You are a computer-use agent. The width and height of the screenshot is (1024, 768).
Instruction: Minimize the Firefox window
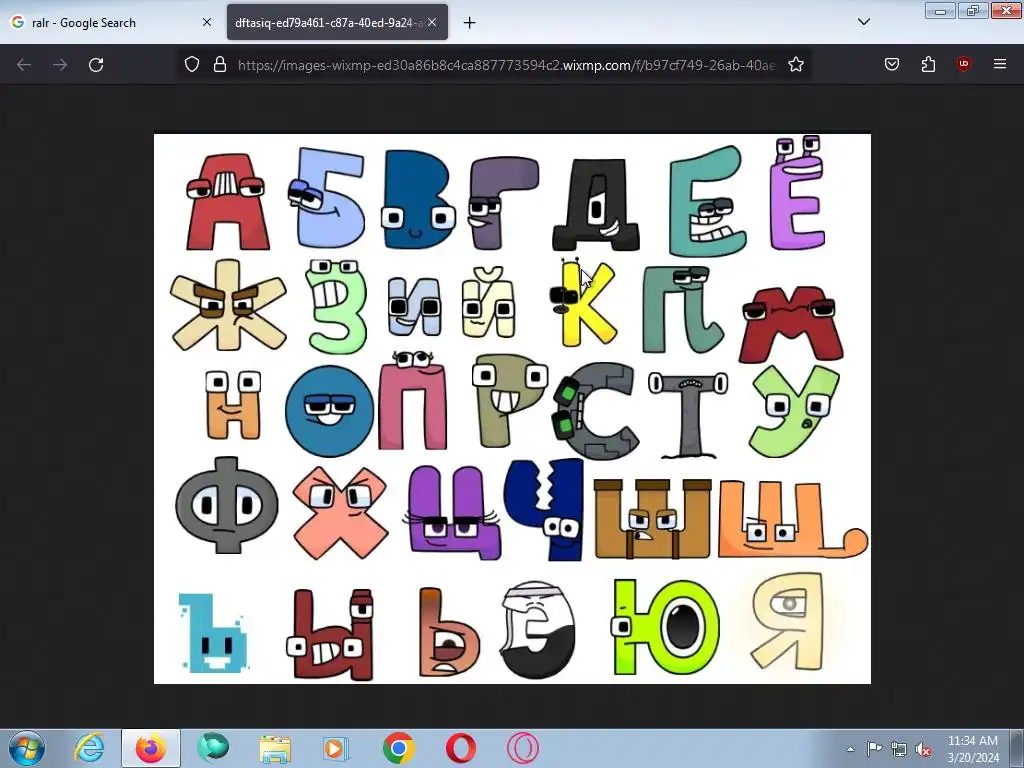[940, 10]
